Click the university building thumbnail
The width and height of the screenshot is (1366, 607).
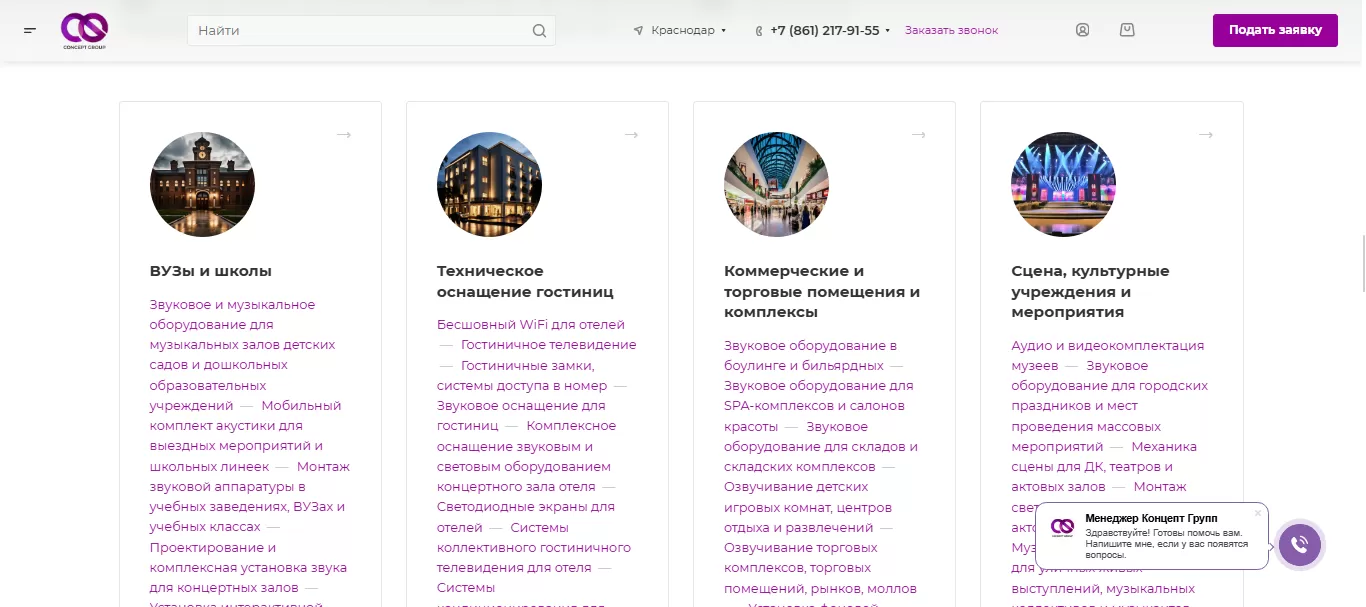click(202, 185)
